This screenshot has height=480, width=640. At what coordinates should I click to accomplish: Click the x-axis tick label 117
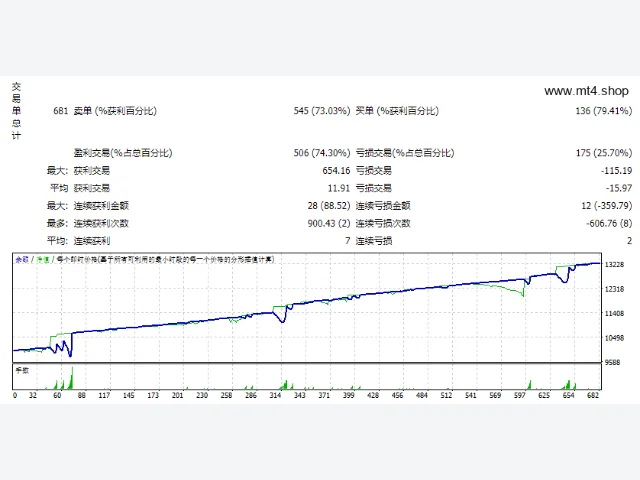(104, 395)
